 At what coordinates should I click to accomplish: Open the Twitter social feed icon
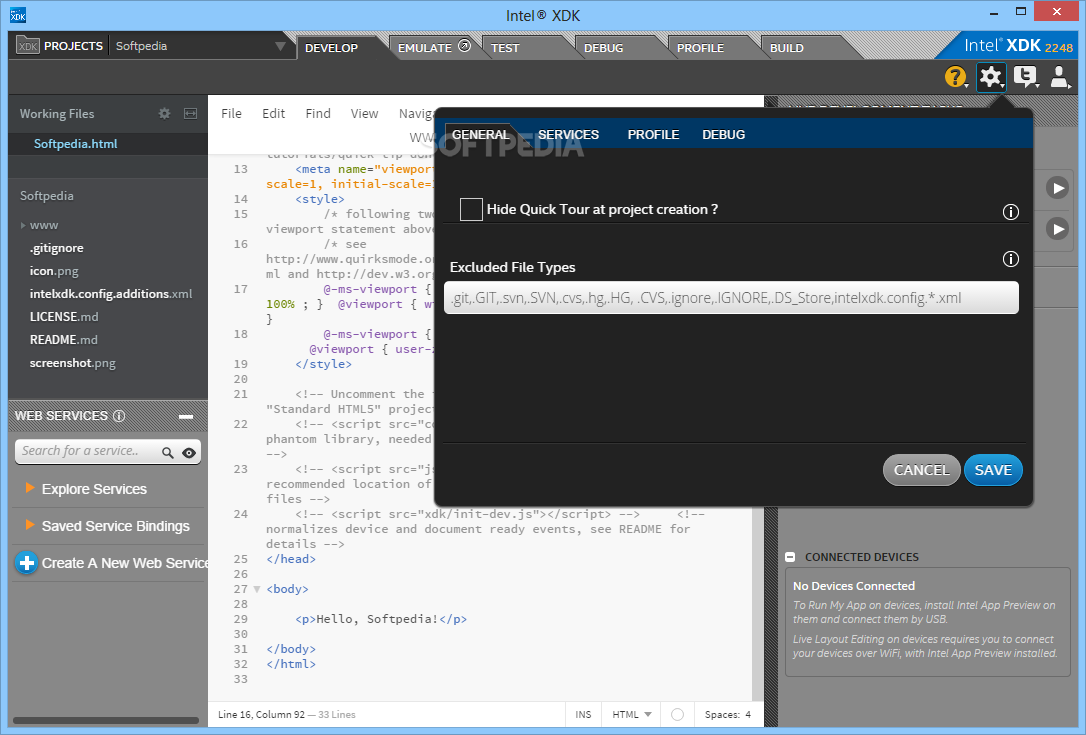pyautogui.click(x=1026, y=77)
